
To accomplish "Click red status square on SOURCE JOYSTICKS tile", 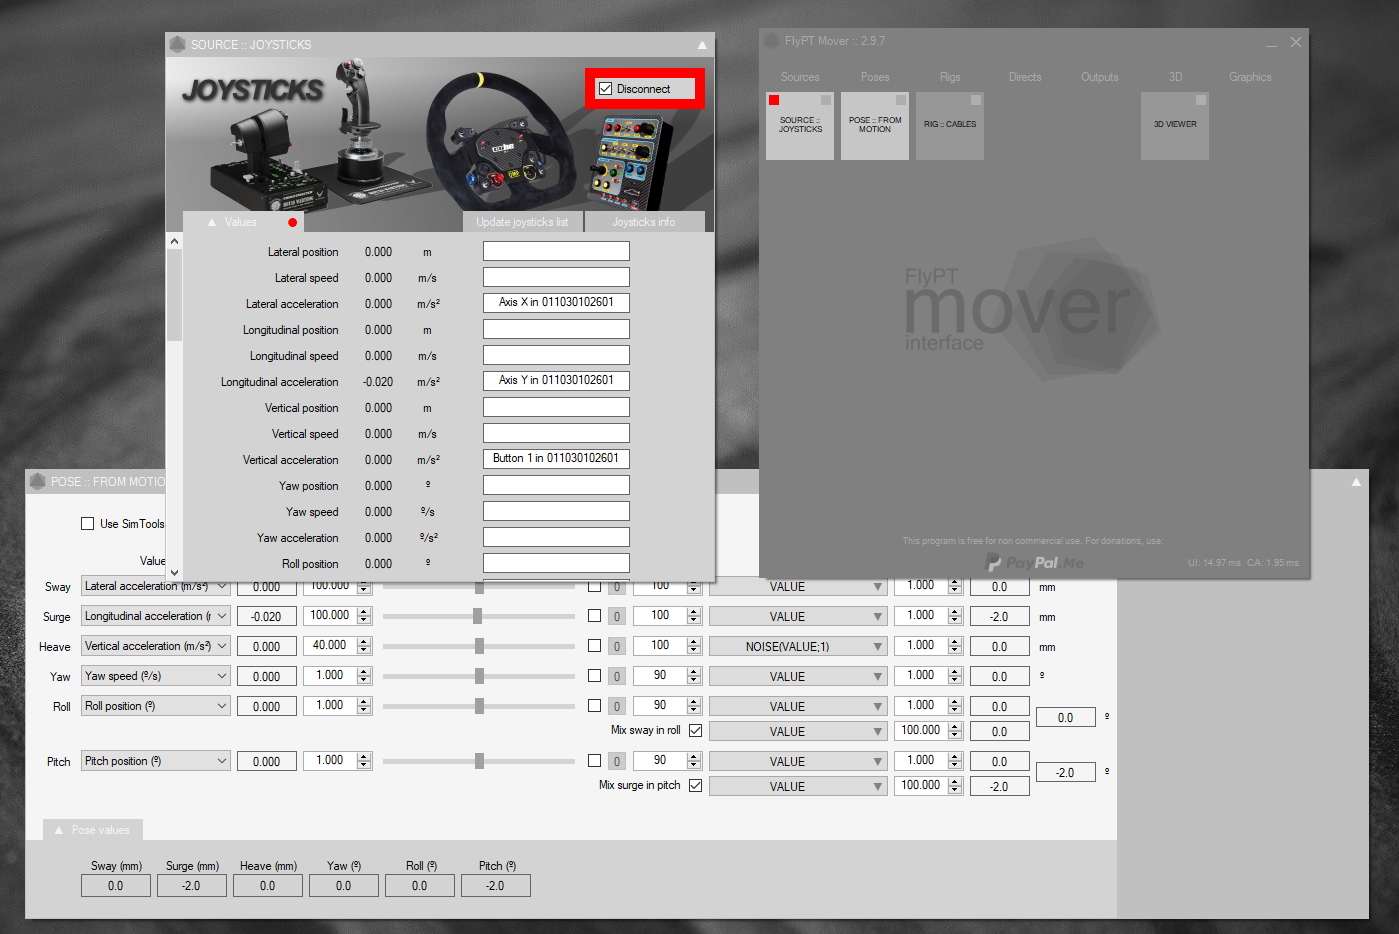I will [x=774, y=100].
